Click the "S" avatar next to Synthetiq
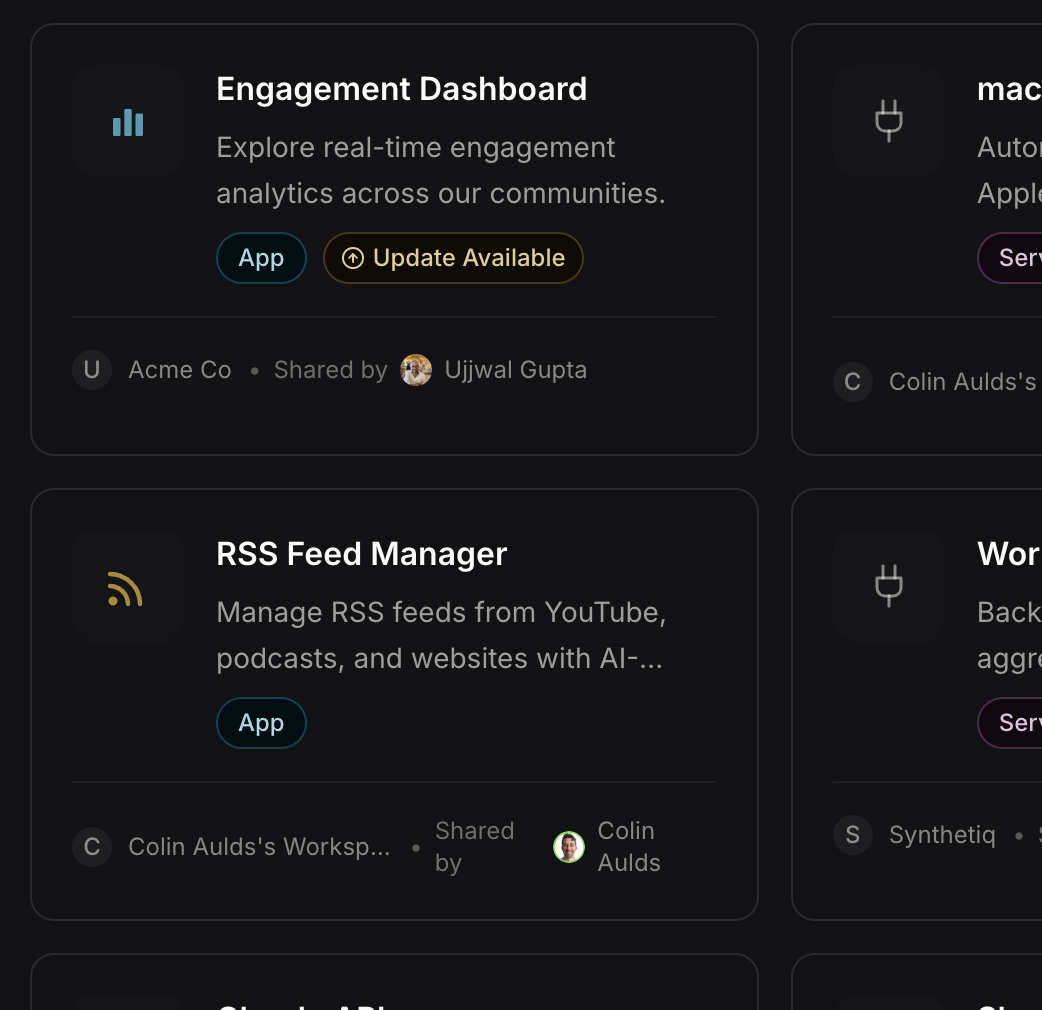1042x1010 pixels. pos(852,835)
